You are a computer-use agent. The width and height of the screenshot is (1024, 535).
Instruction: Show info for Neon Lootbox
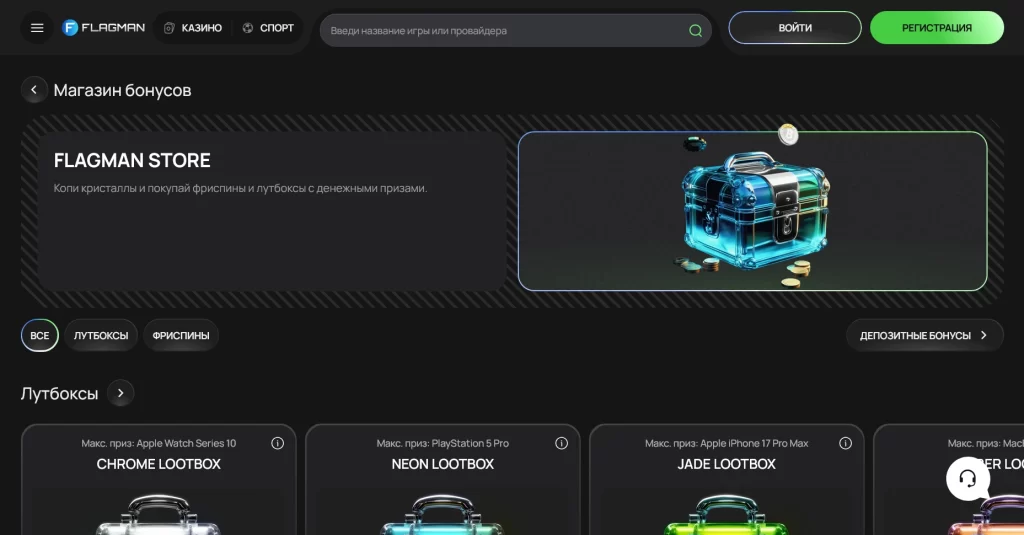[562, 443]
